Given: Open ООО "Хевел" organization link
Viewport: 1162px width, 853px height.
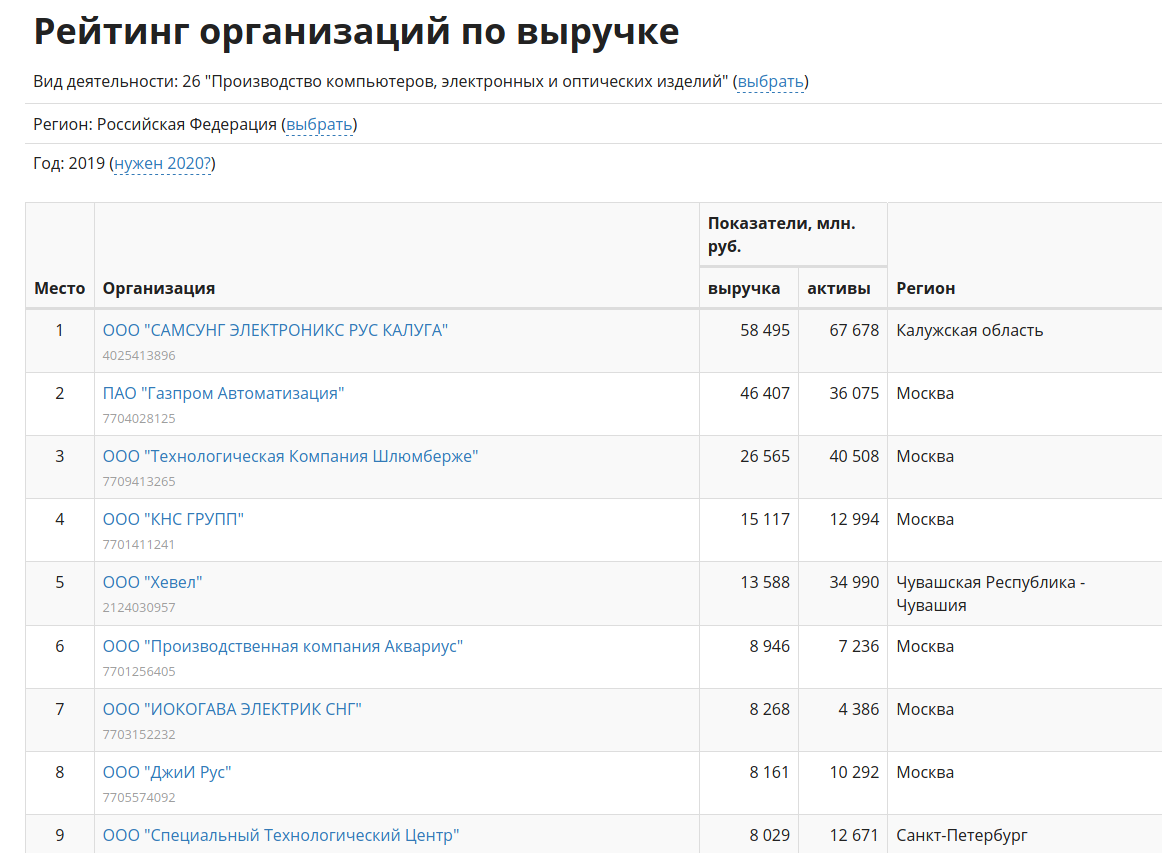Looking at the screenshot, I should coord(152,583).
